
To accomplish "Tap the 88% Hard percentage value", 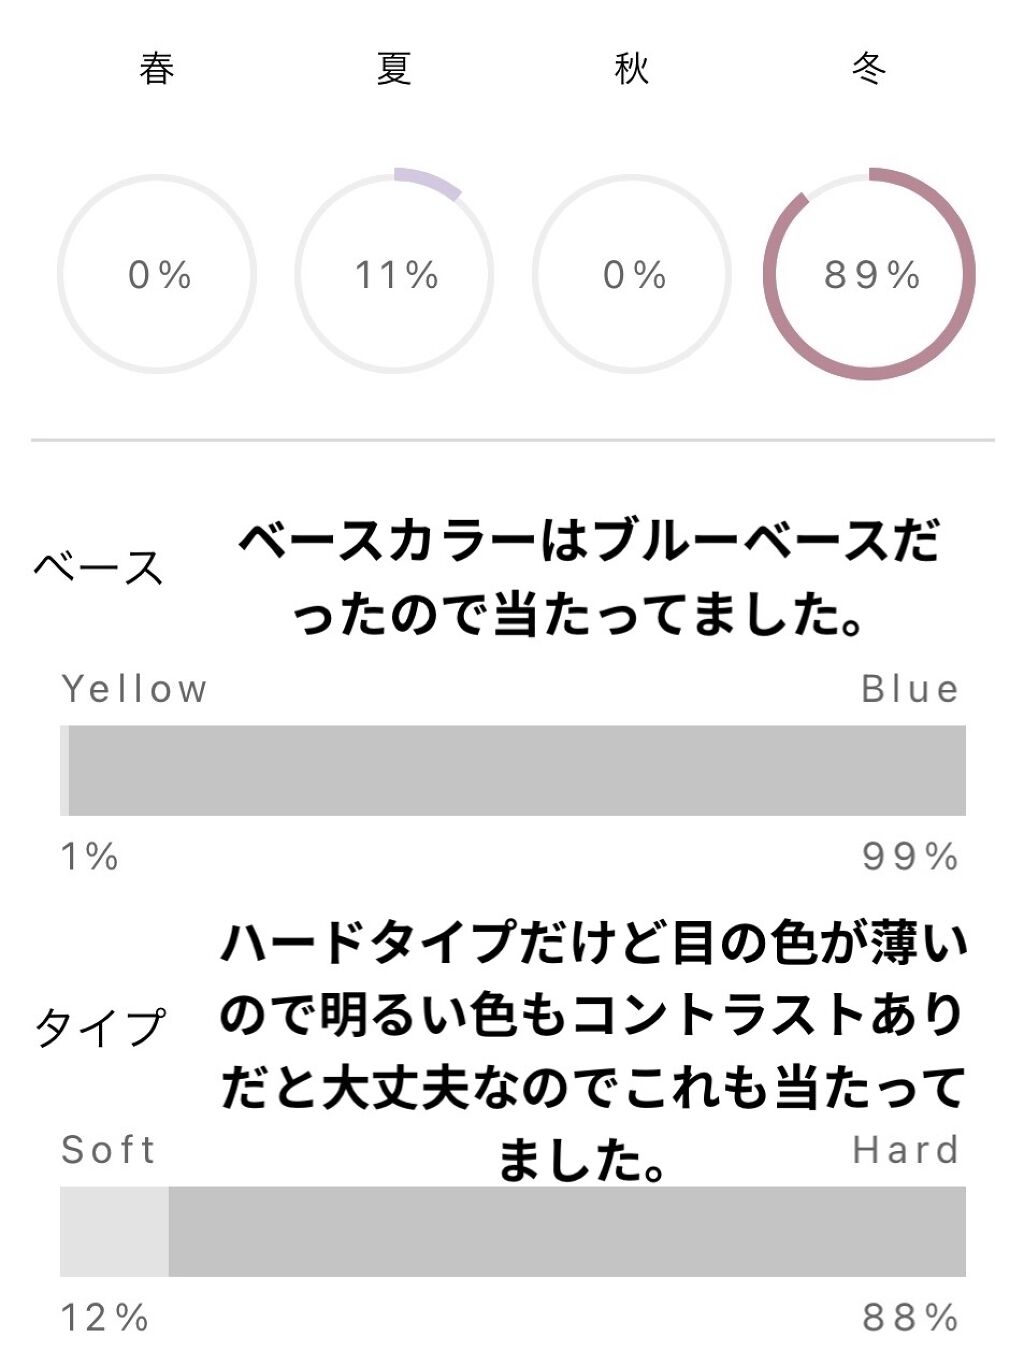I will (910, 1318).
